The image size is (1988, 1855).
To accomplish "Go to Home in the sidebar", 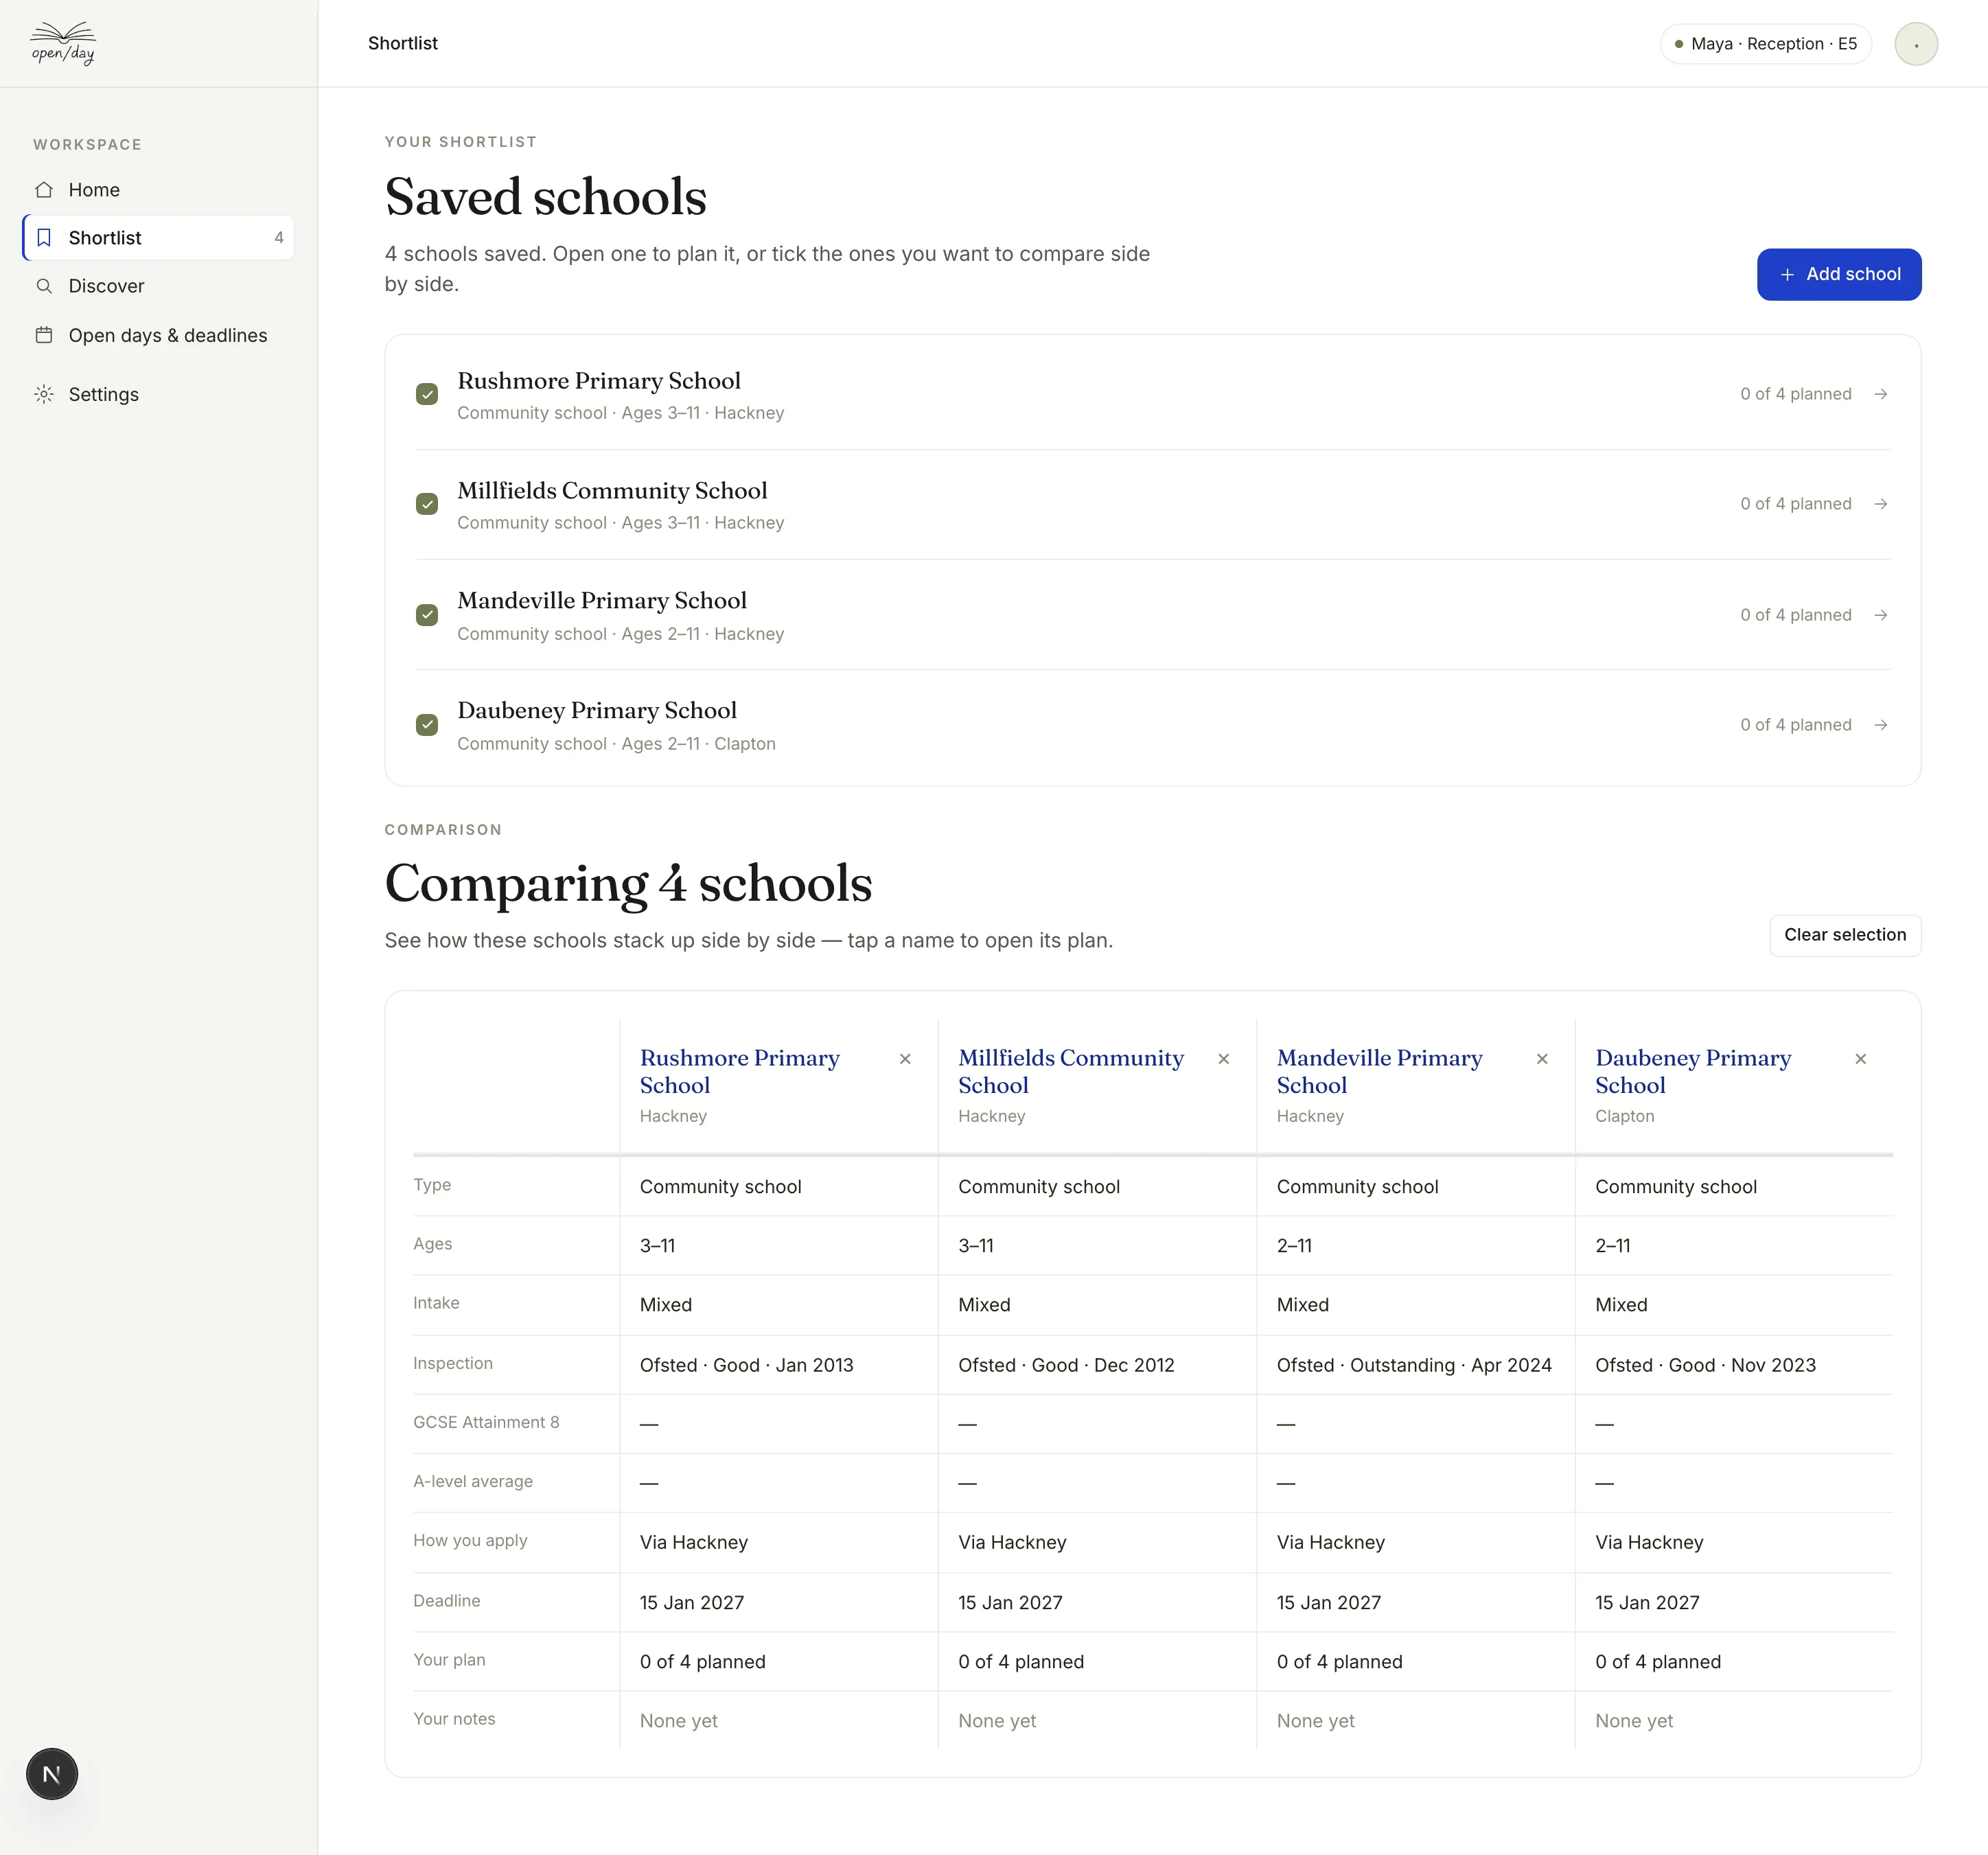I will pyautogui.click(x=158, y=190).
